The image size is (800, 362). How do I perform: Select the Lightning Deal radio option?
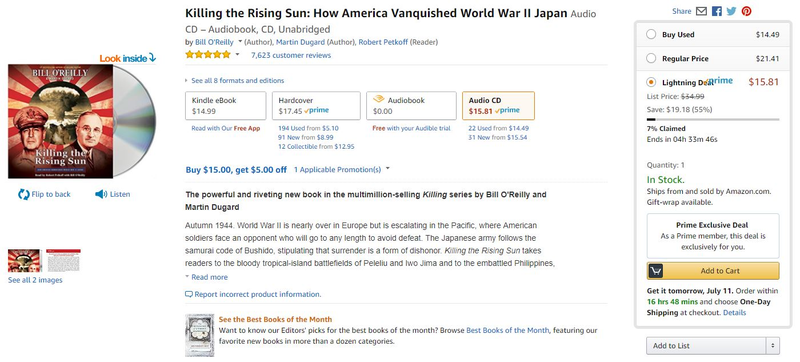click(x=651, y=82)
